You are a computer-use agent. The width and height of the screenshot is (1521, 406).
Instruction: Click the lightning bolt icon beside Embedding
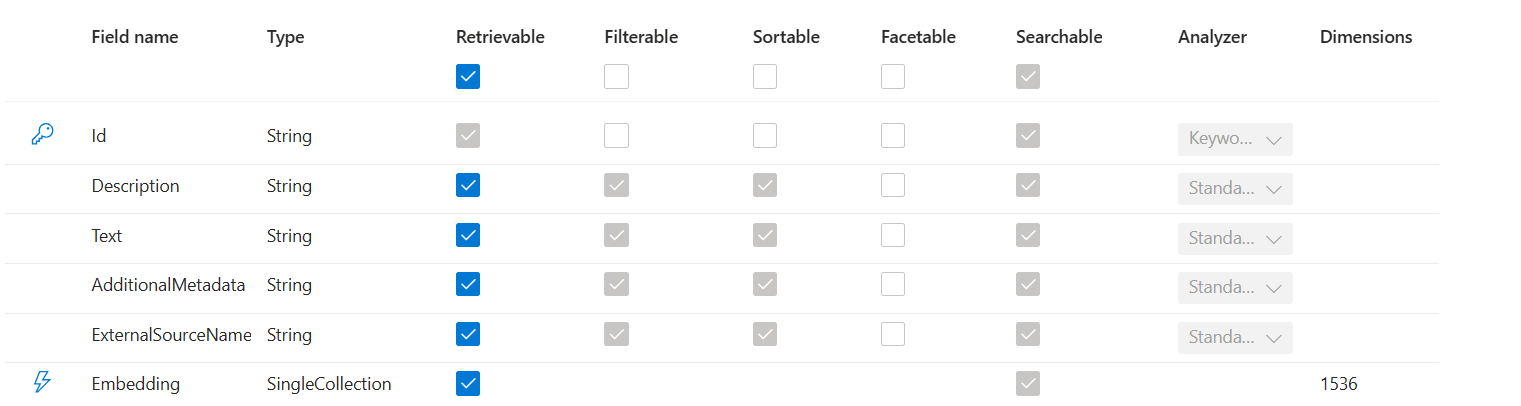42,382
